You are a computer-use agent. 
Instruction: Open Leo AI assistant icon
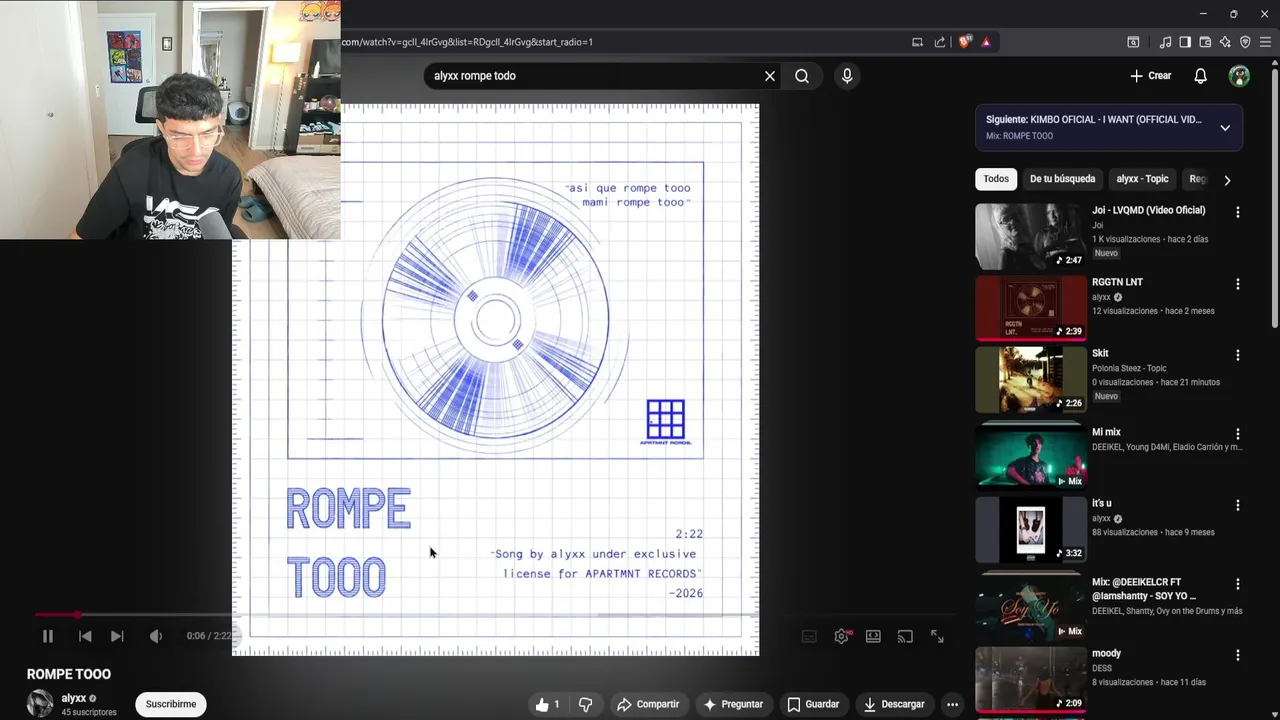coord(1225,42)
